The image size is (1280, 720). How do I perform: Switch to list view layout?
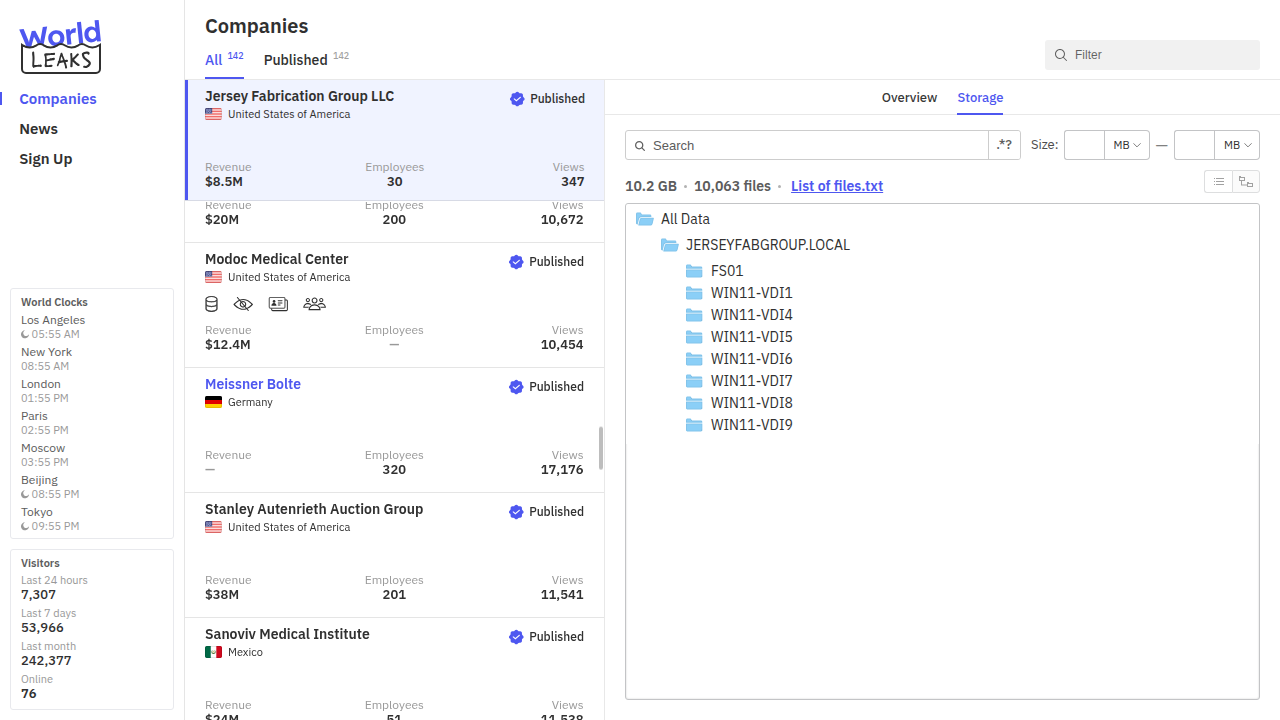coord(1218,181)
